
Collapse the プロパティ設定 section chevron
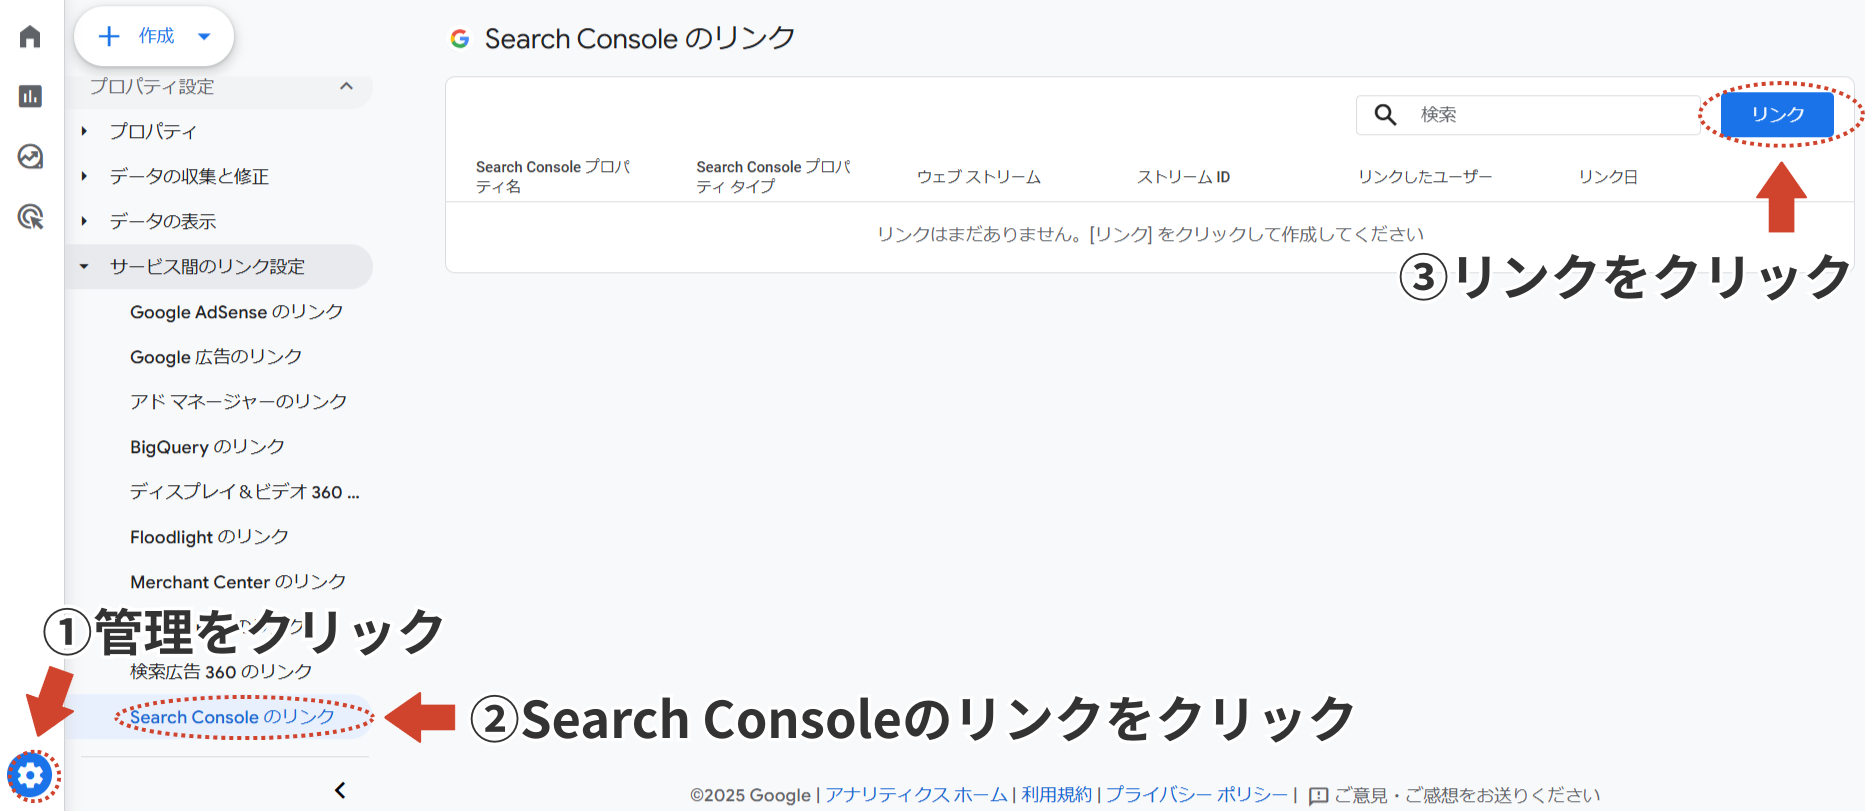tap(346, 86)
